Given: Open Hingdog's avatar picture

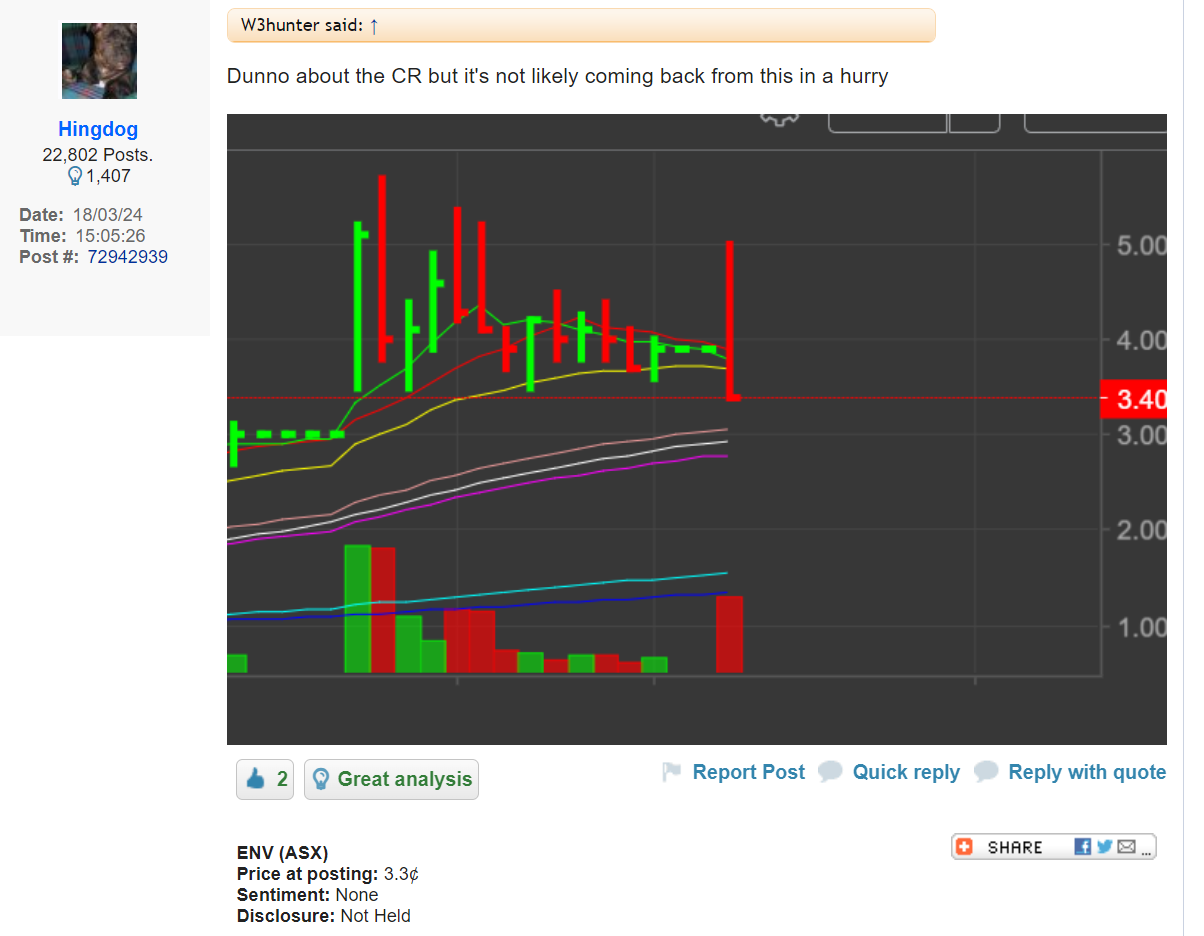Looking at the screenshot, I should pos(99,61).
